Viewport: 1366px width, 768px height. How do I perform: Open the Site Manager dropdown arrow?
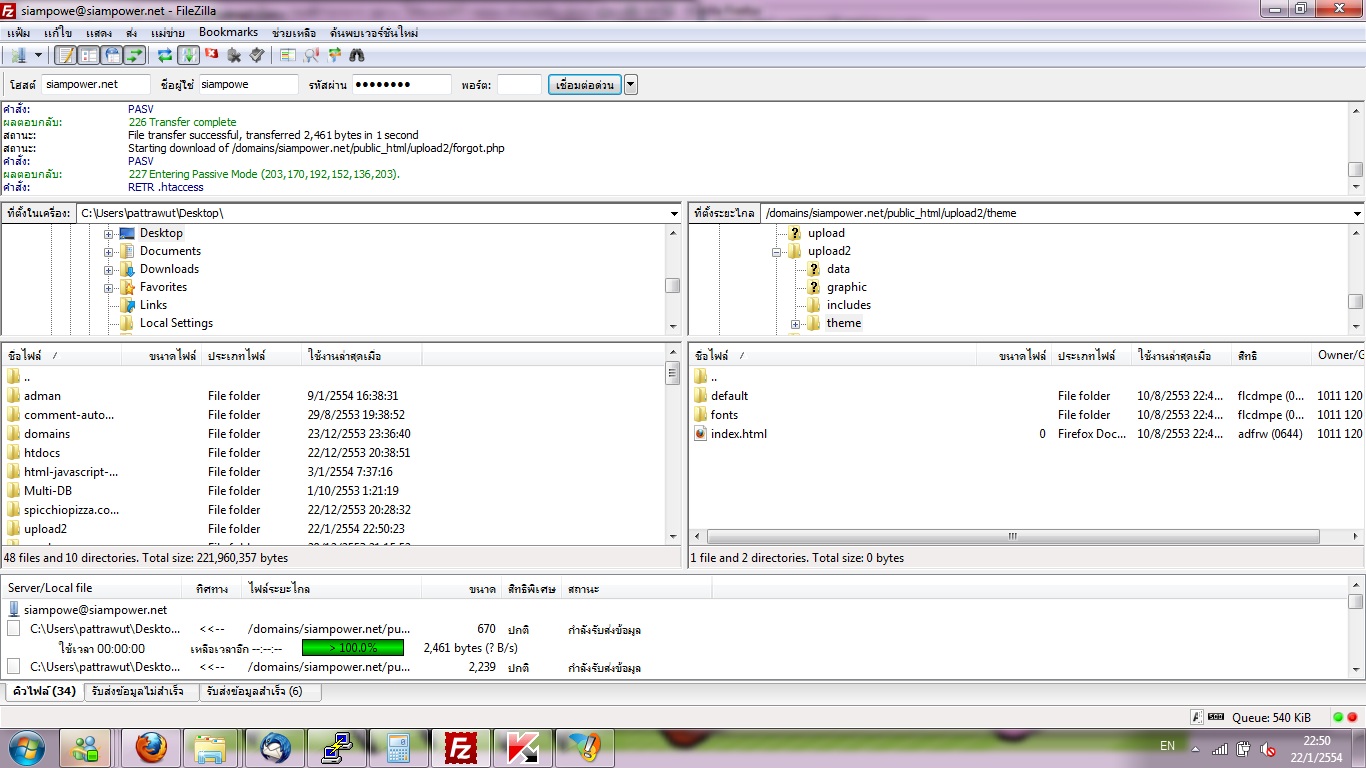38,55
